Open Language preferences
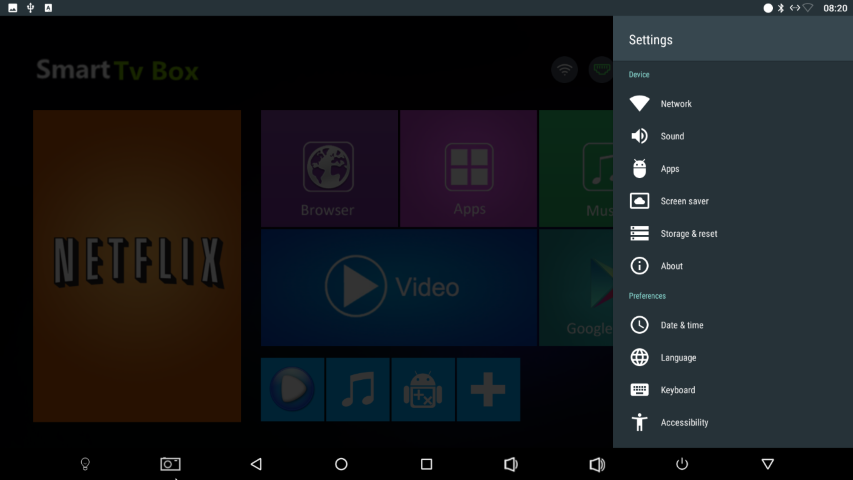The image size is (853, 480). (733, 358)
